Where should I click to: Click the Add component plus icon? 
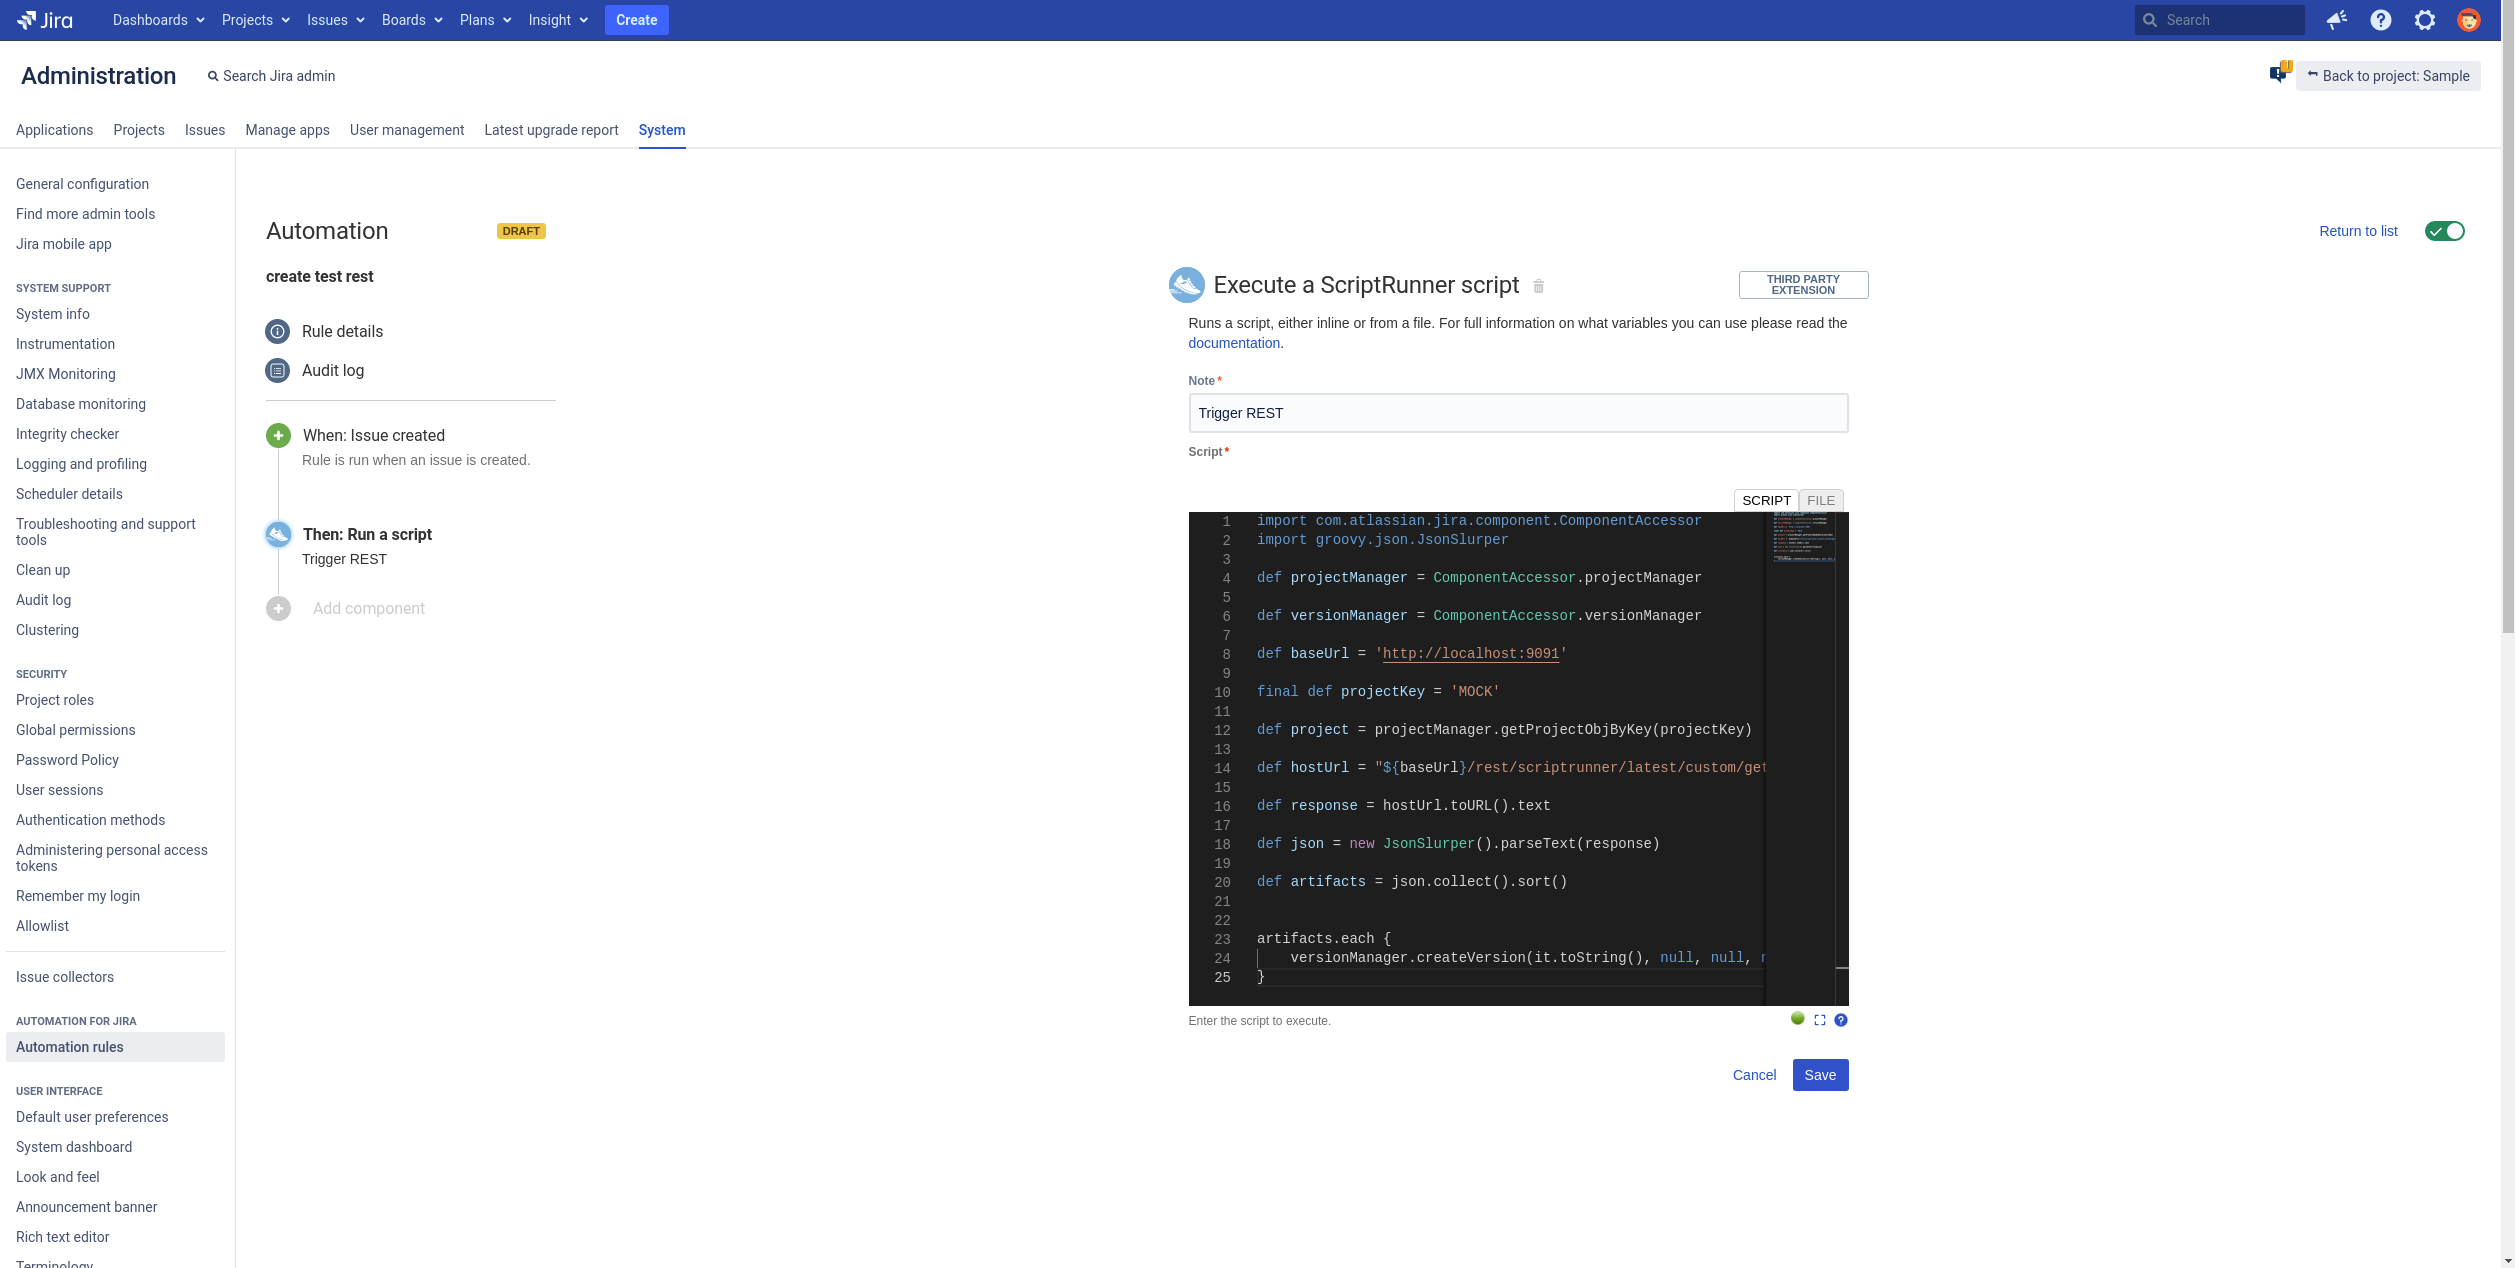point(277,608)
